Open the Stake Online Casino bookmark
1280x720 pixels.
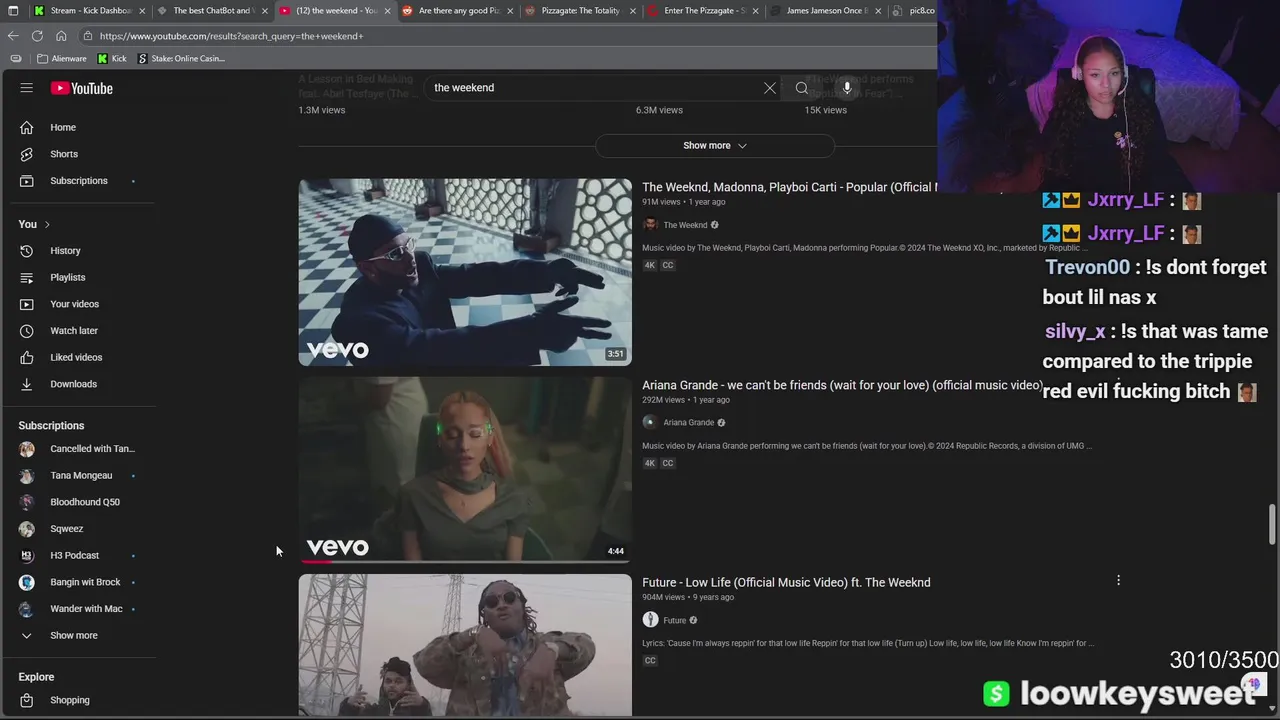[x=181, y=59]
